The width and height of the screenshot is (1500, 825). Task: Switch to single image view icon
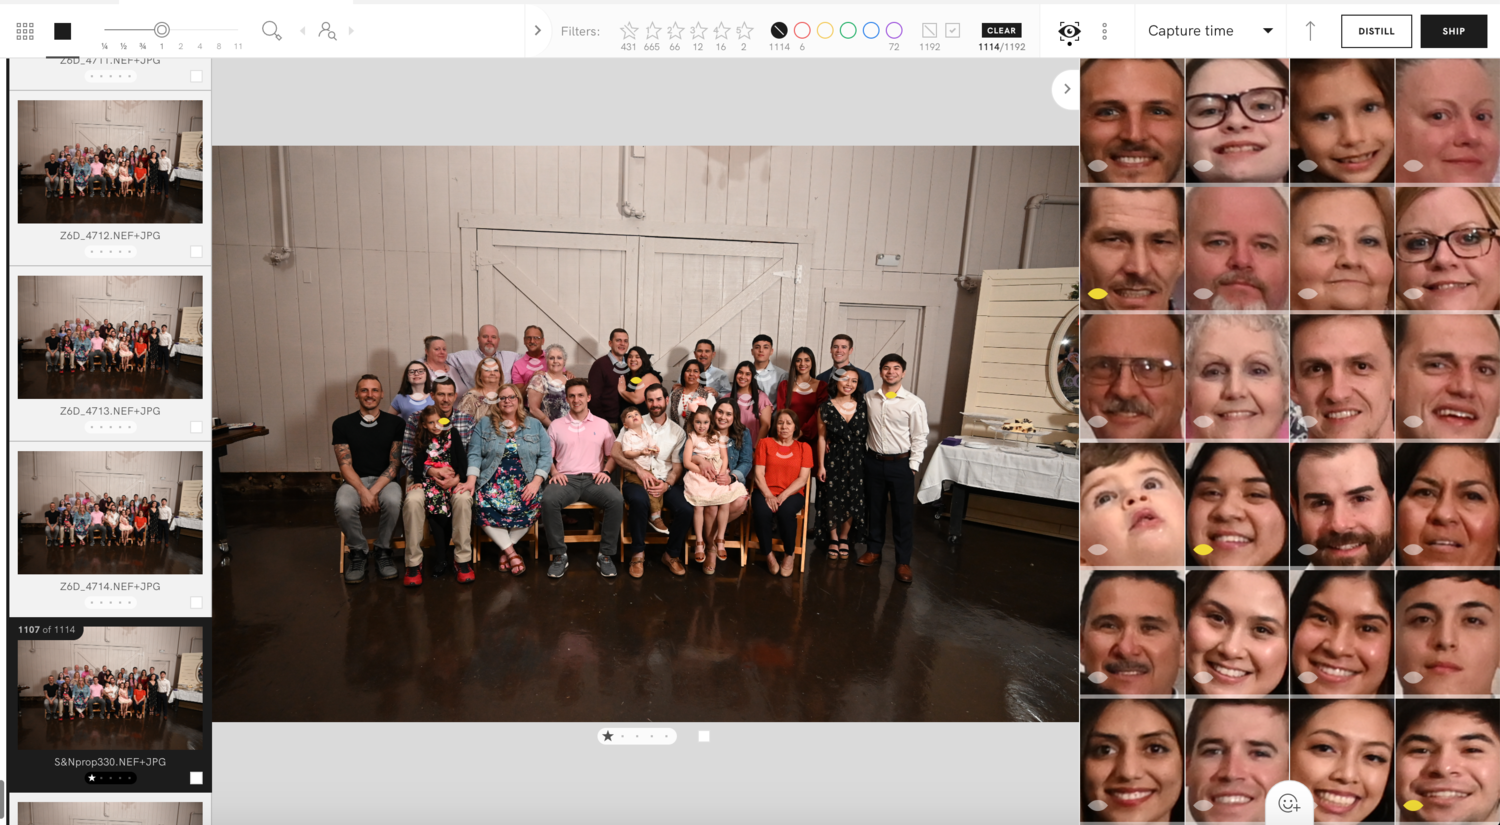click(62, 31)
